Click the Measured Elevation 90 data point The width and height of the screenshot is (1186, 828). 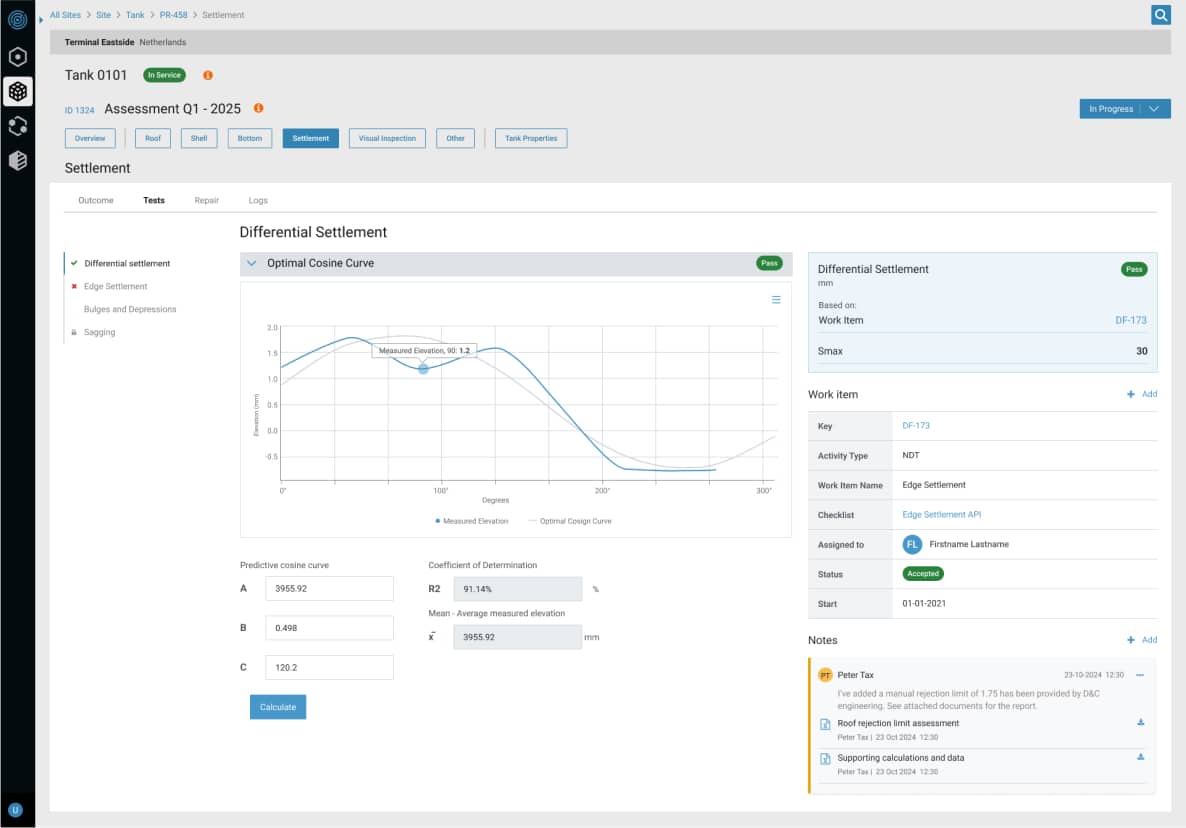424,369
